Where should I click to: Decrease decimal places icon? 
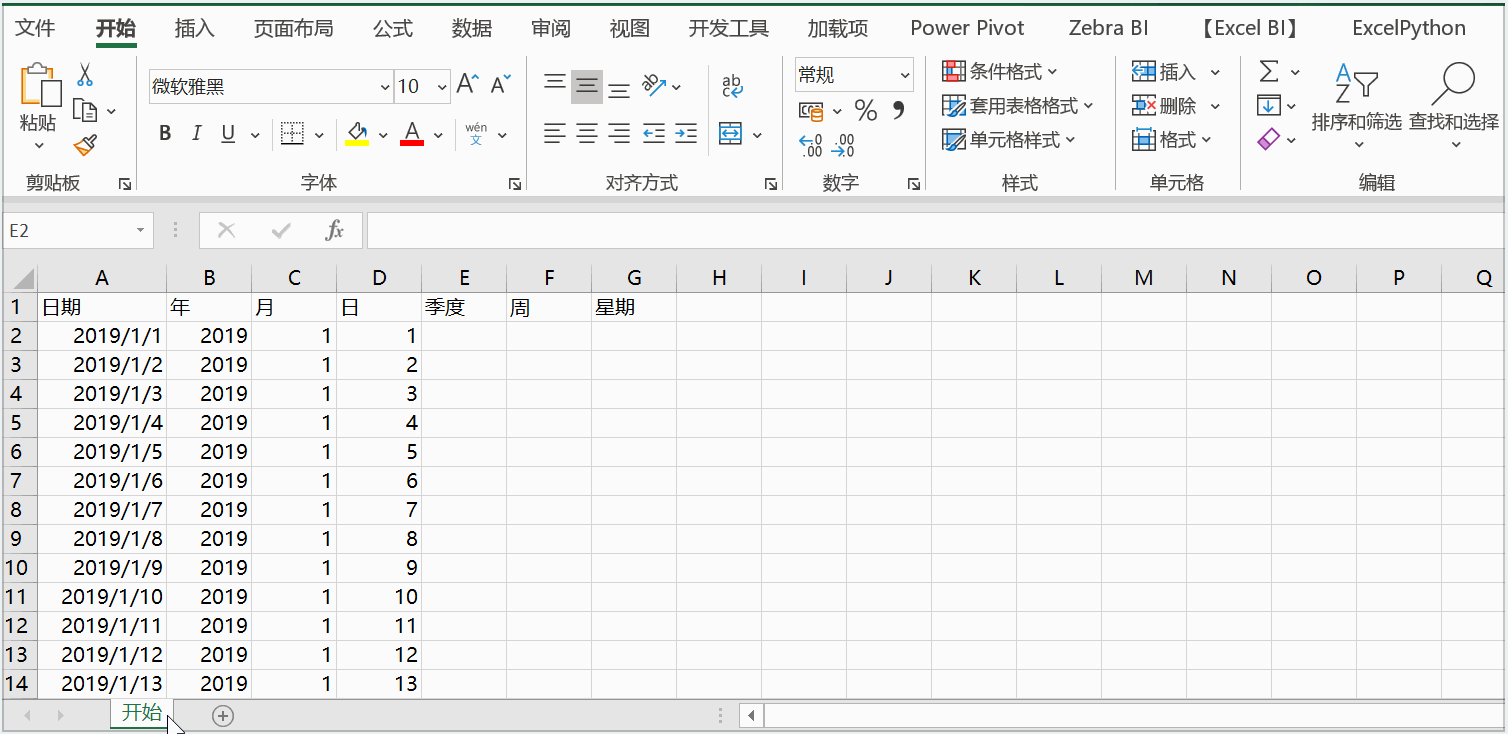click(843, 146)
